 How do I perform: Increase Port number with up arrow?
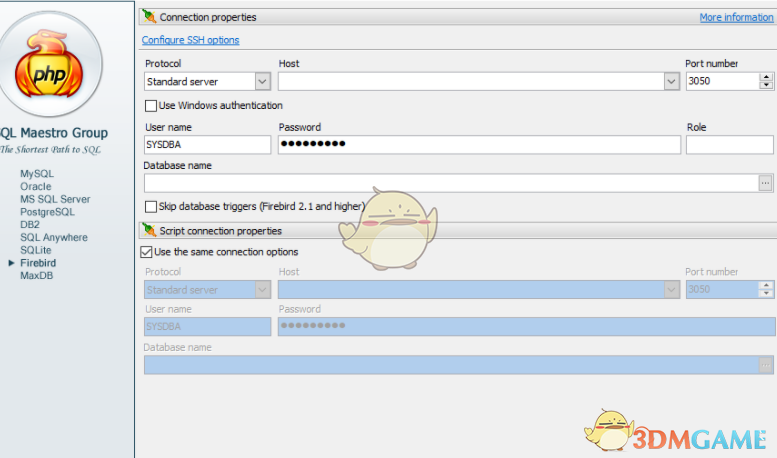pyautogui.click(x=766, y=77)
